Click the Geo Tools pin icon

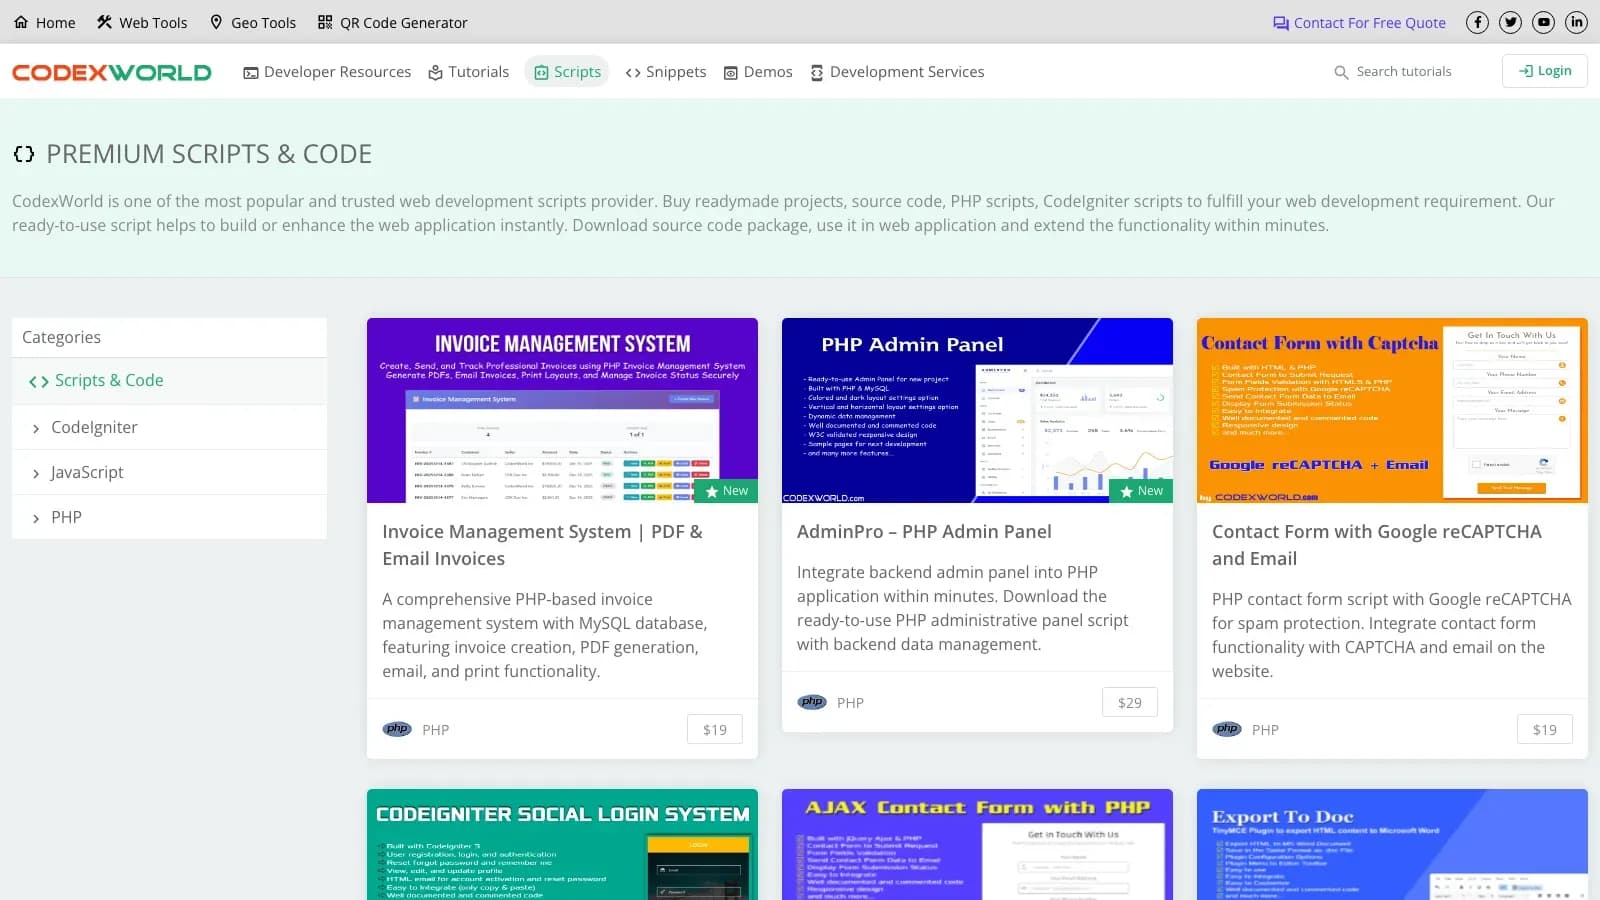216,22
